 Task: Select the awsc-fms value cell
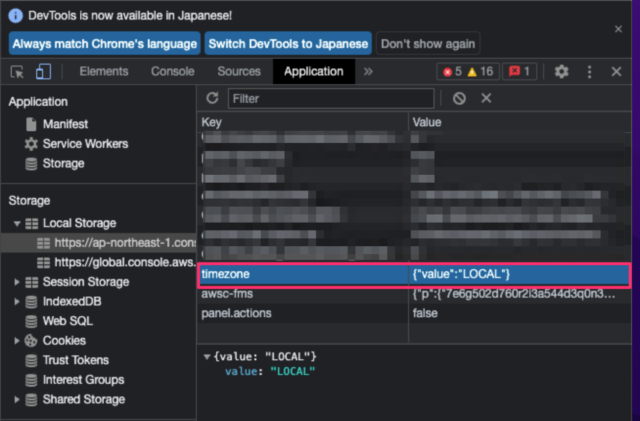pyautogui.click(x=519, y=294)
